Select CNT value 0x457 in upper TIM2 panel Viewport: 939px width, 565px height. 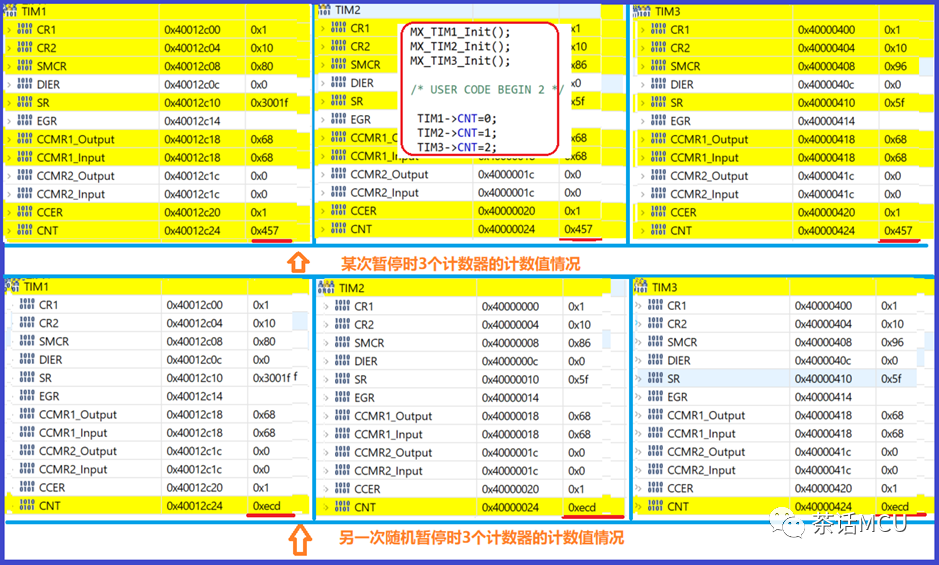pos(578,229)
